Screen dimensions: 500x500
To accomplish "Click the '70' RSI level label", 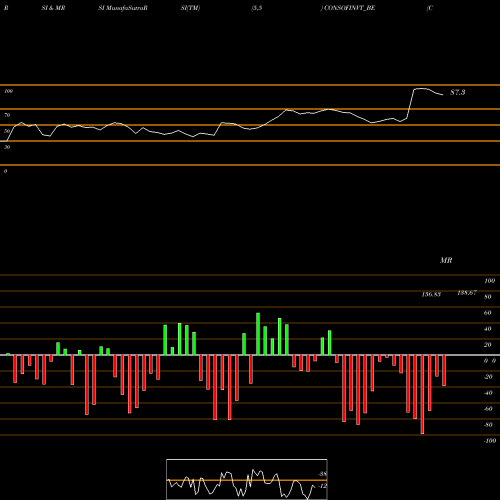I will tap(7, 115).
